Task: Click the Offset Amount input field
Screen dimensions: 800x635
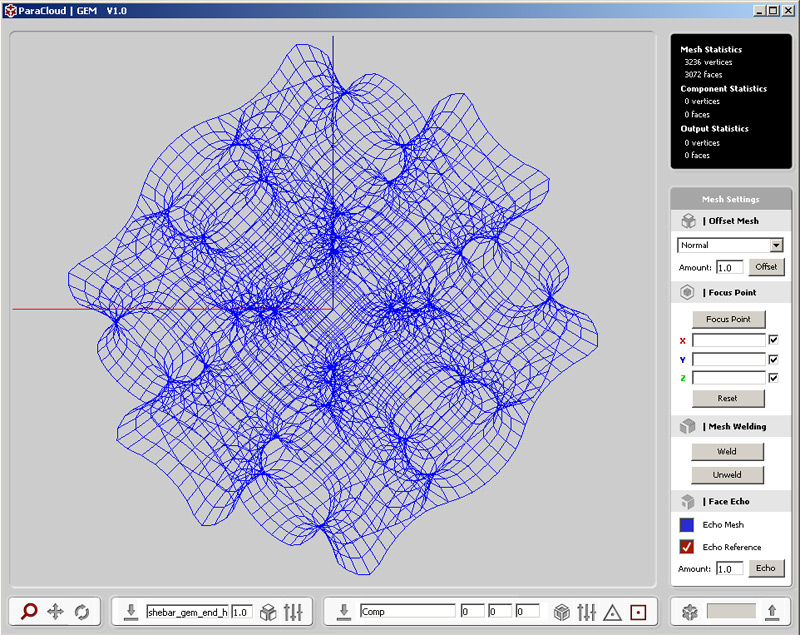Action: 729,268
